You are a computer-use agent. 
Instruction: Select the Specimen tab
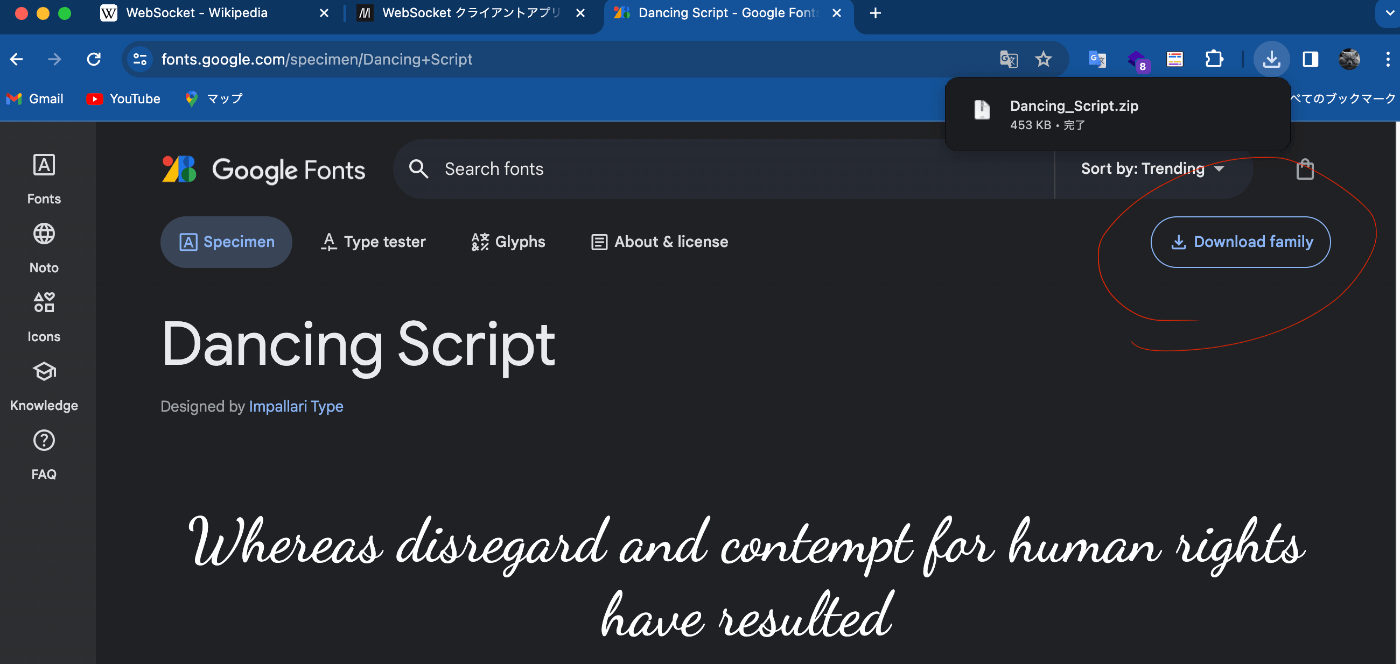pyautogui.click(x=226, y=242)
